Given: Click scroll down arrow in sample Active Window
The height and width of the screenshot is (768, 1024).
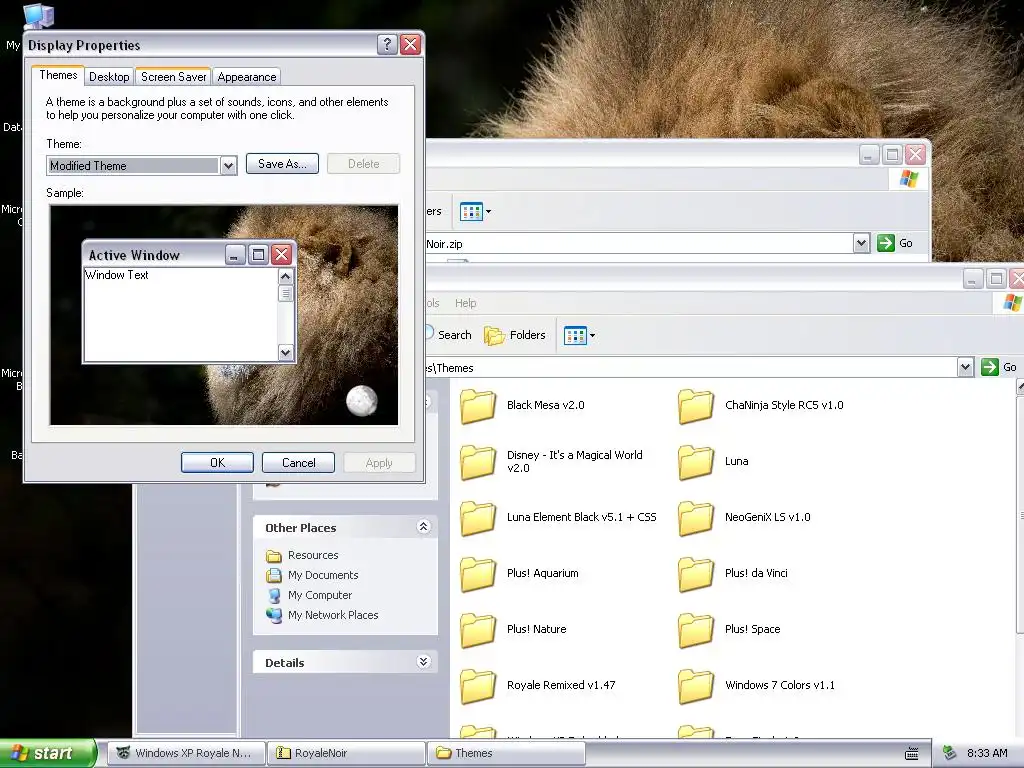Looking at the screenshot, I should [x=285, y=353].
